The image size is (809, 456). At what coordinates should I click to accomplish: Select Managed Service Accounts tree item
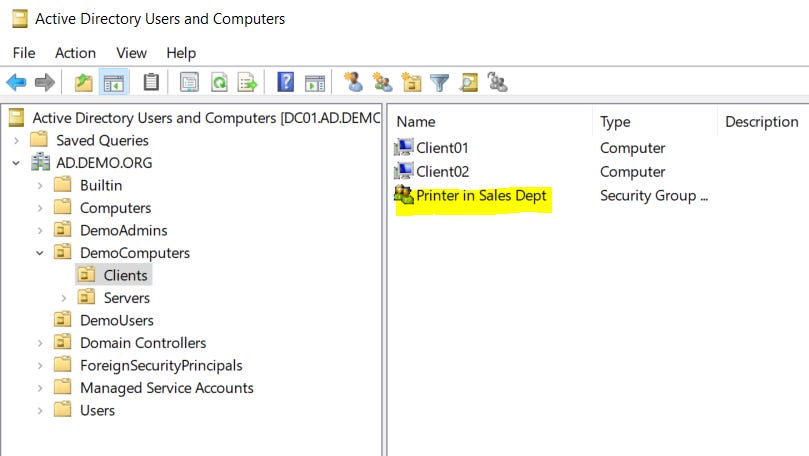(x=167, y=387)
